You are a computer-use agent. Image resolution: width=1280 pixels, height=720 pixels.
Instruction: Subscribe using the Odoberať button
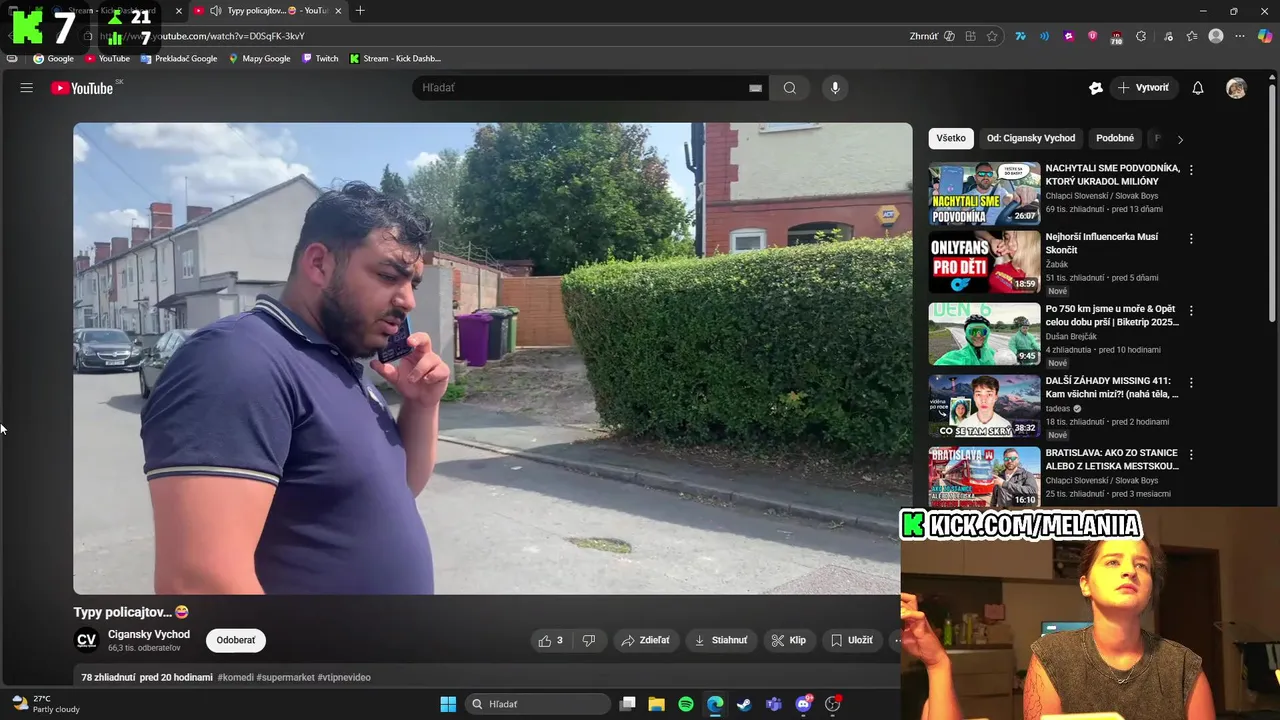pos(236,640)
